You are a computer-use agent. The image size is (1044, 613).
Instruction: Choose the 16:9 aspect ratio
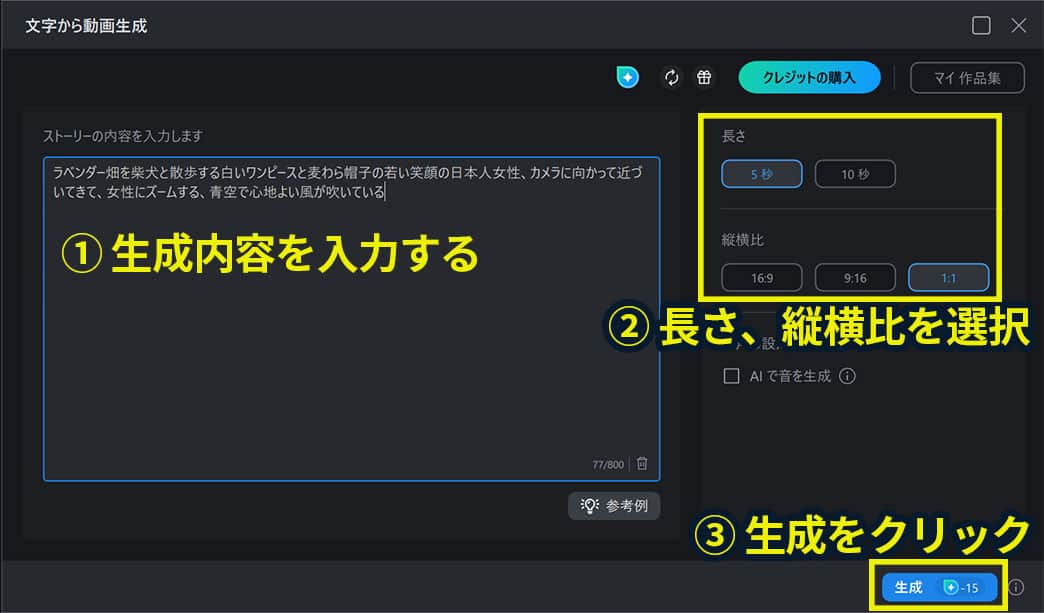[761, 277]
